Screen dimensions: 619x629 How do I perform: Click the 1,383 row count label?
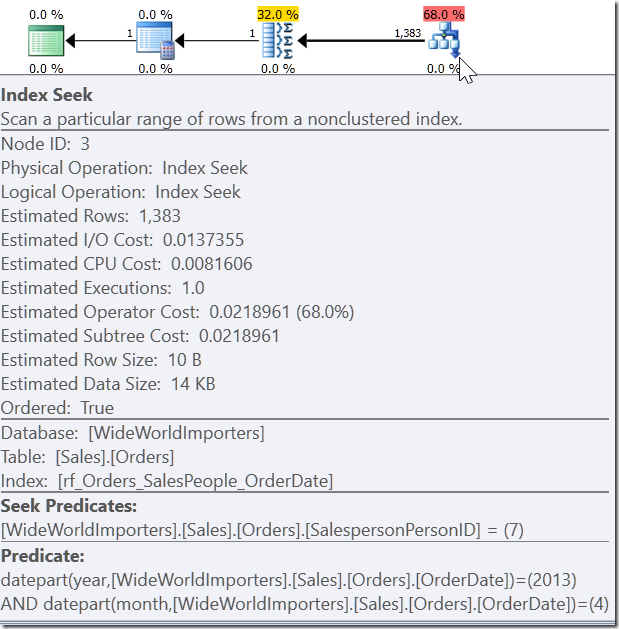pos(408,33)
